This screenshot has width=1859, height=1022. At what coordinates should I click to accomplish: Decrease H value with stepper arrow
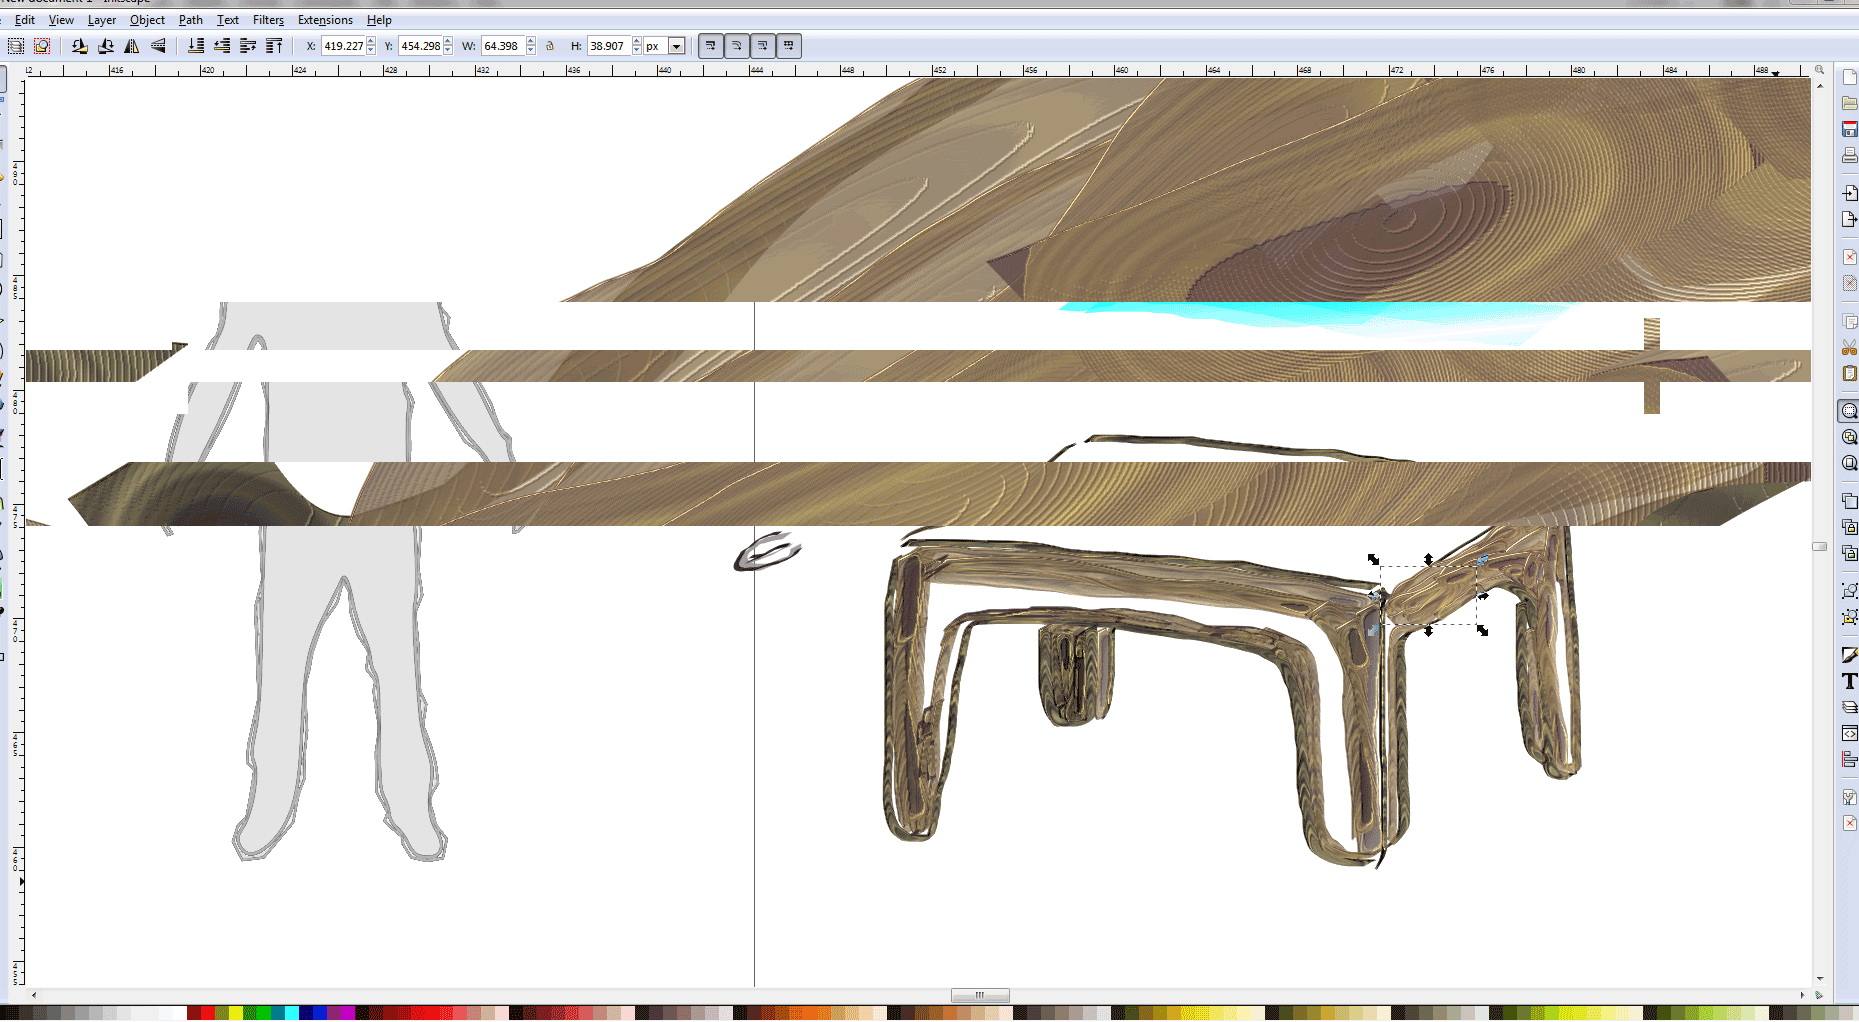coord(637,51)
